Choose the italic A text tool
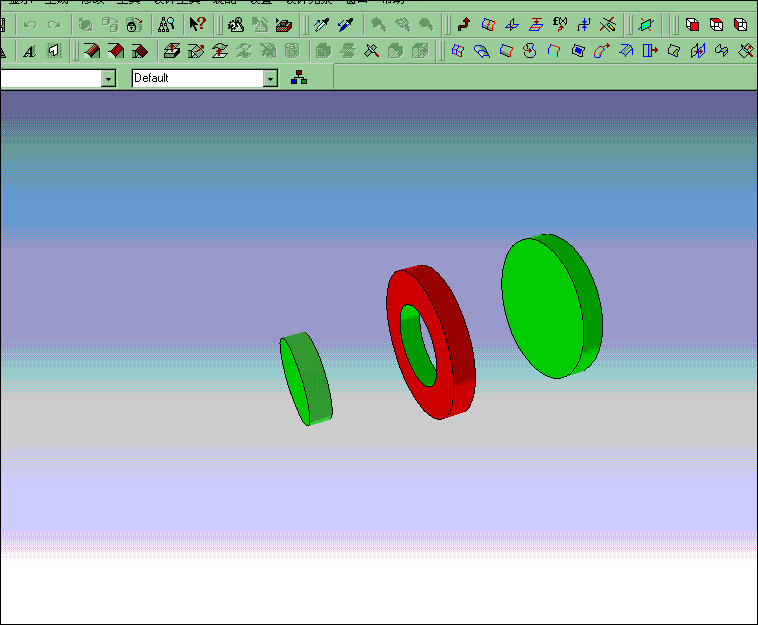The height and width of the screenshot is (625, 758). click(x=29, y=51)
